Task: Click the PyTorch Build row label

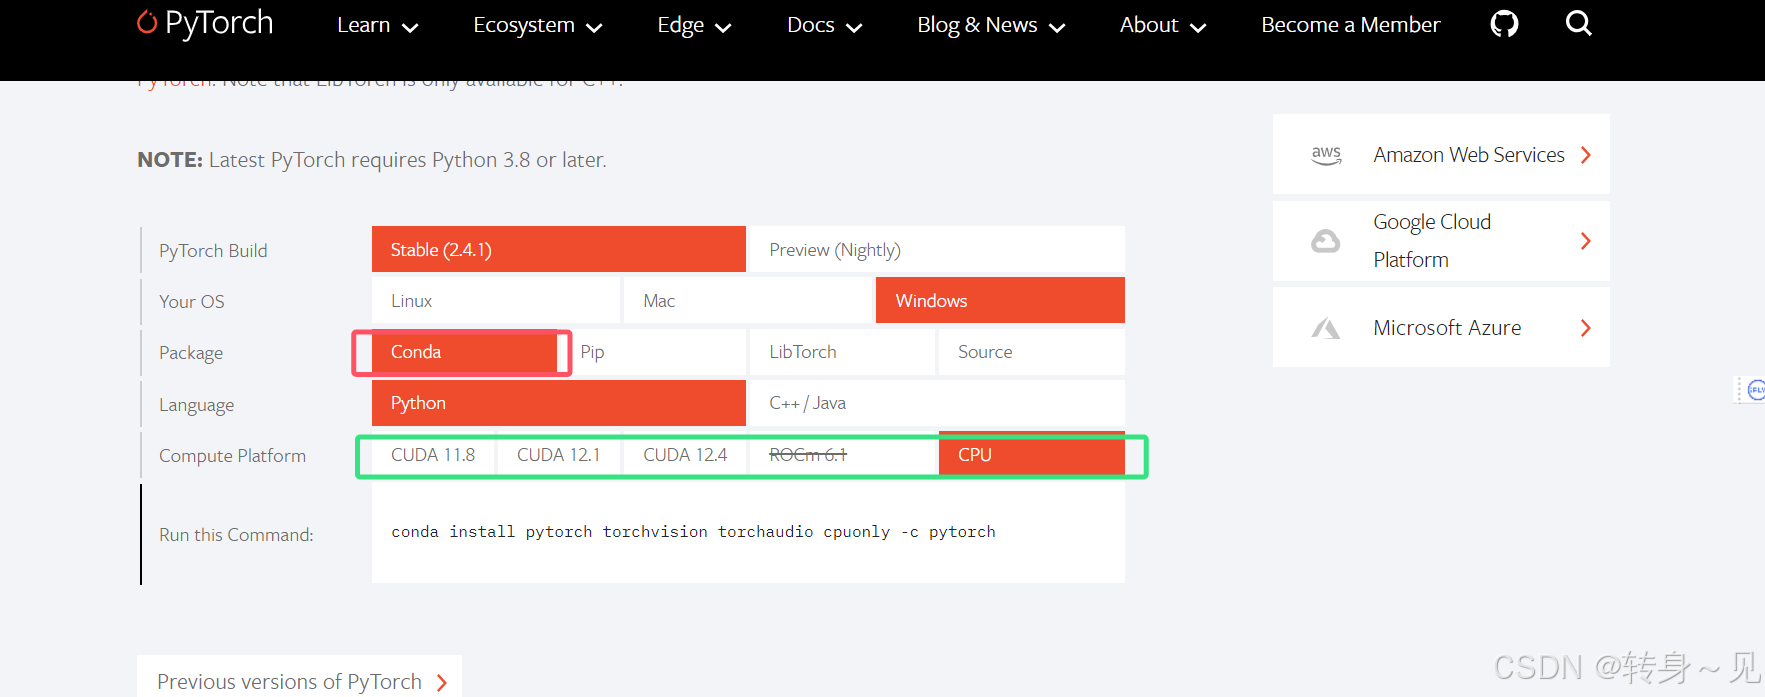Action: click(x=213, y=250)
